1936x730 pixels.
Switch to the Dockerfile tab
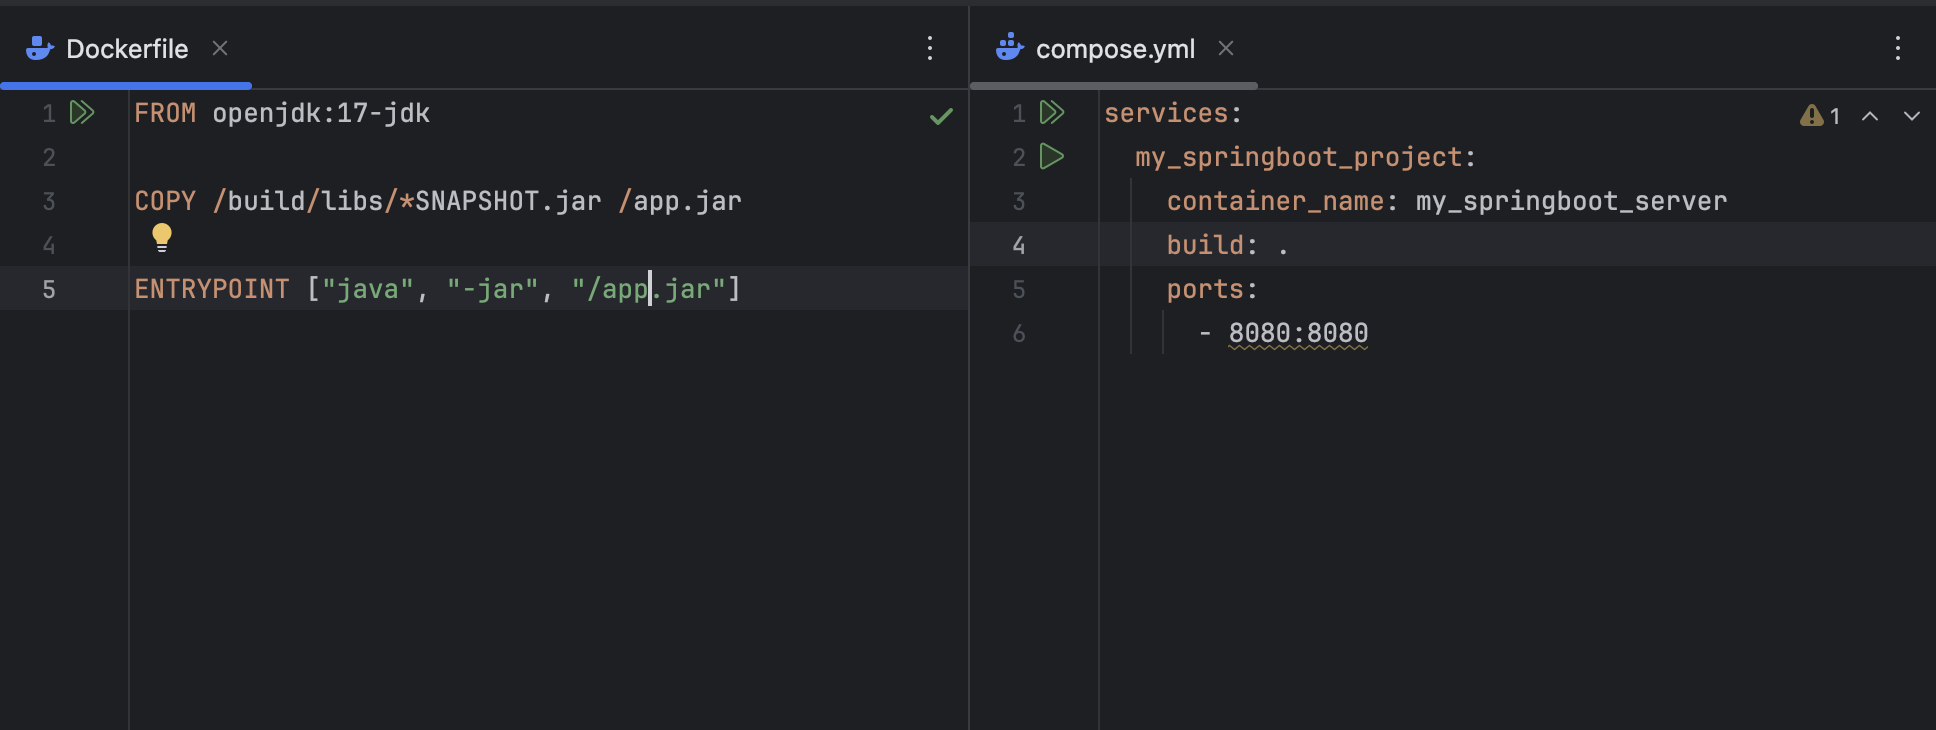click(126, 49)
